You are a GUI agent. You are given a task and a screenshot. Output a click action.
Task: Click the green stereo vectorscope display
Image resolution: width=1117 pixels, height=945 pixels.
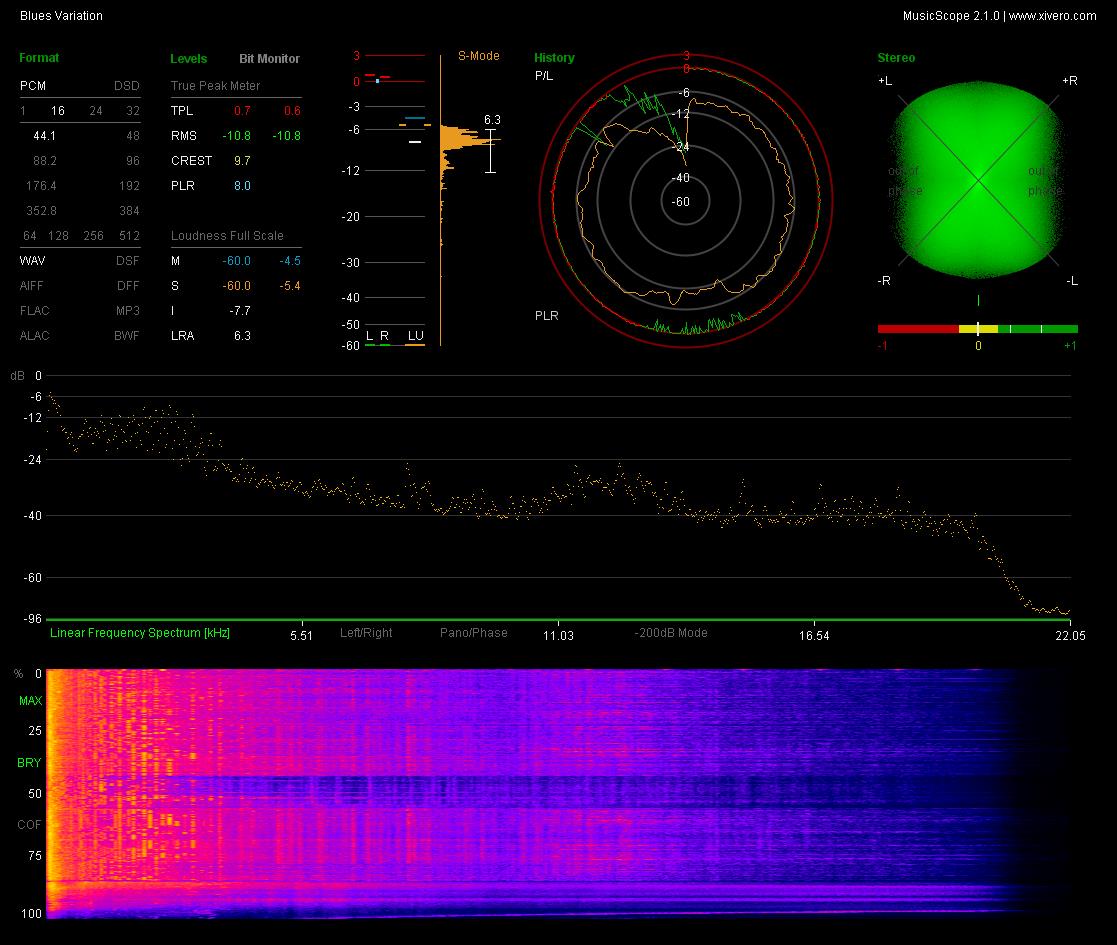point(977,179)
